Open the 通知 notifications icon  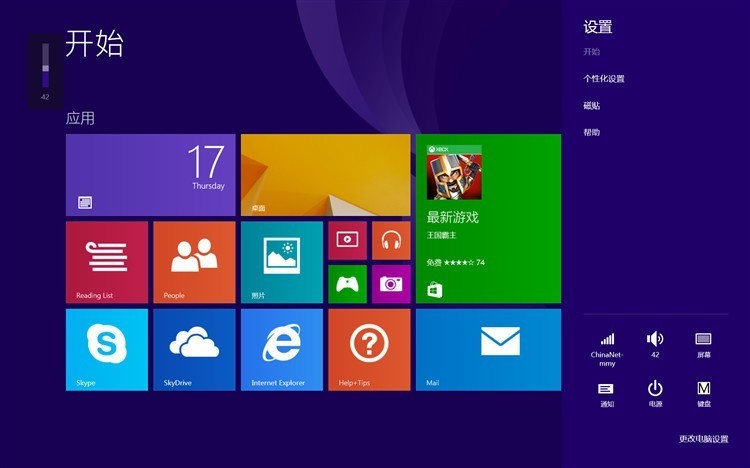click(607, 395)
